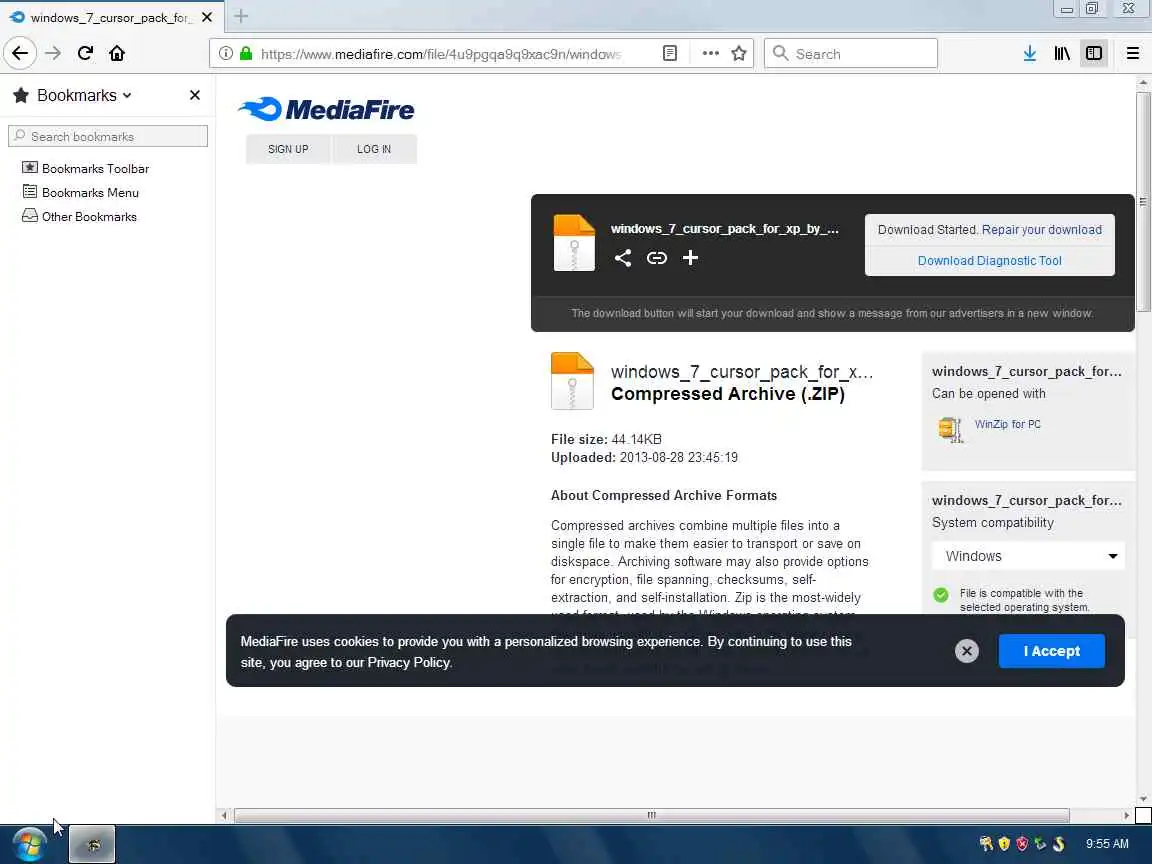1152x864 pixels.
Task: Click the taskbar application button
Action: click(93, 844)
